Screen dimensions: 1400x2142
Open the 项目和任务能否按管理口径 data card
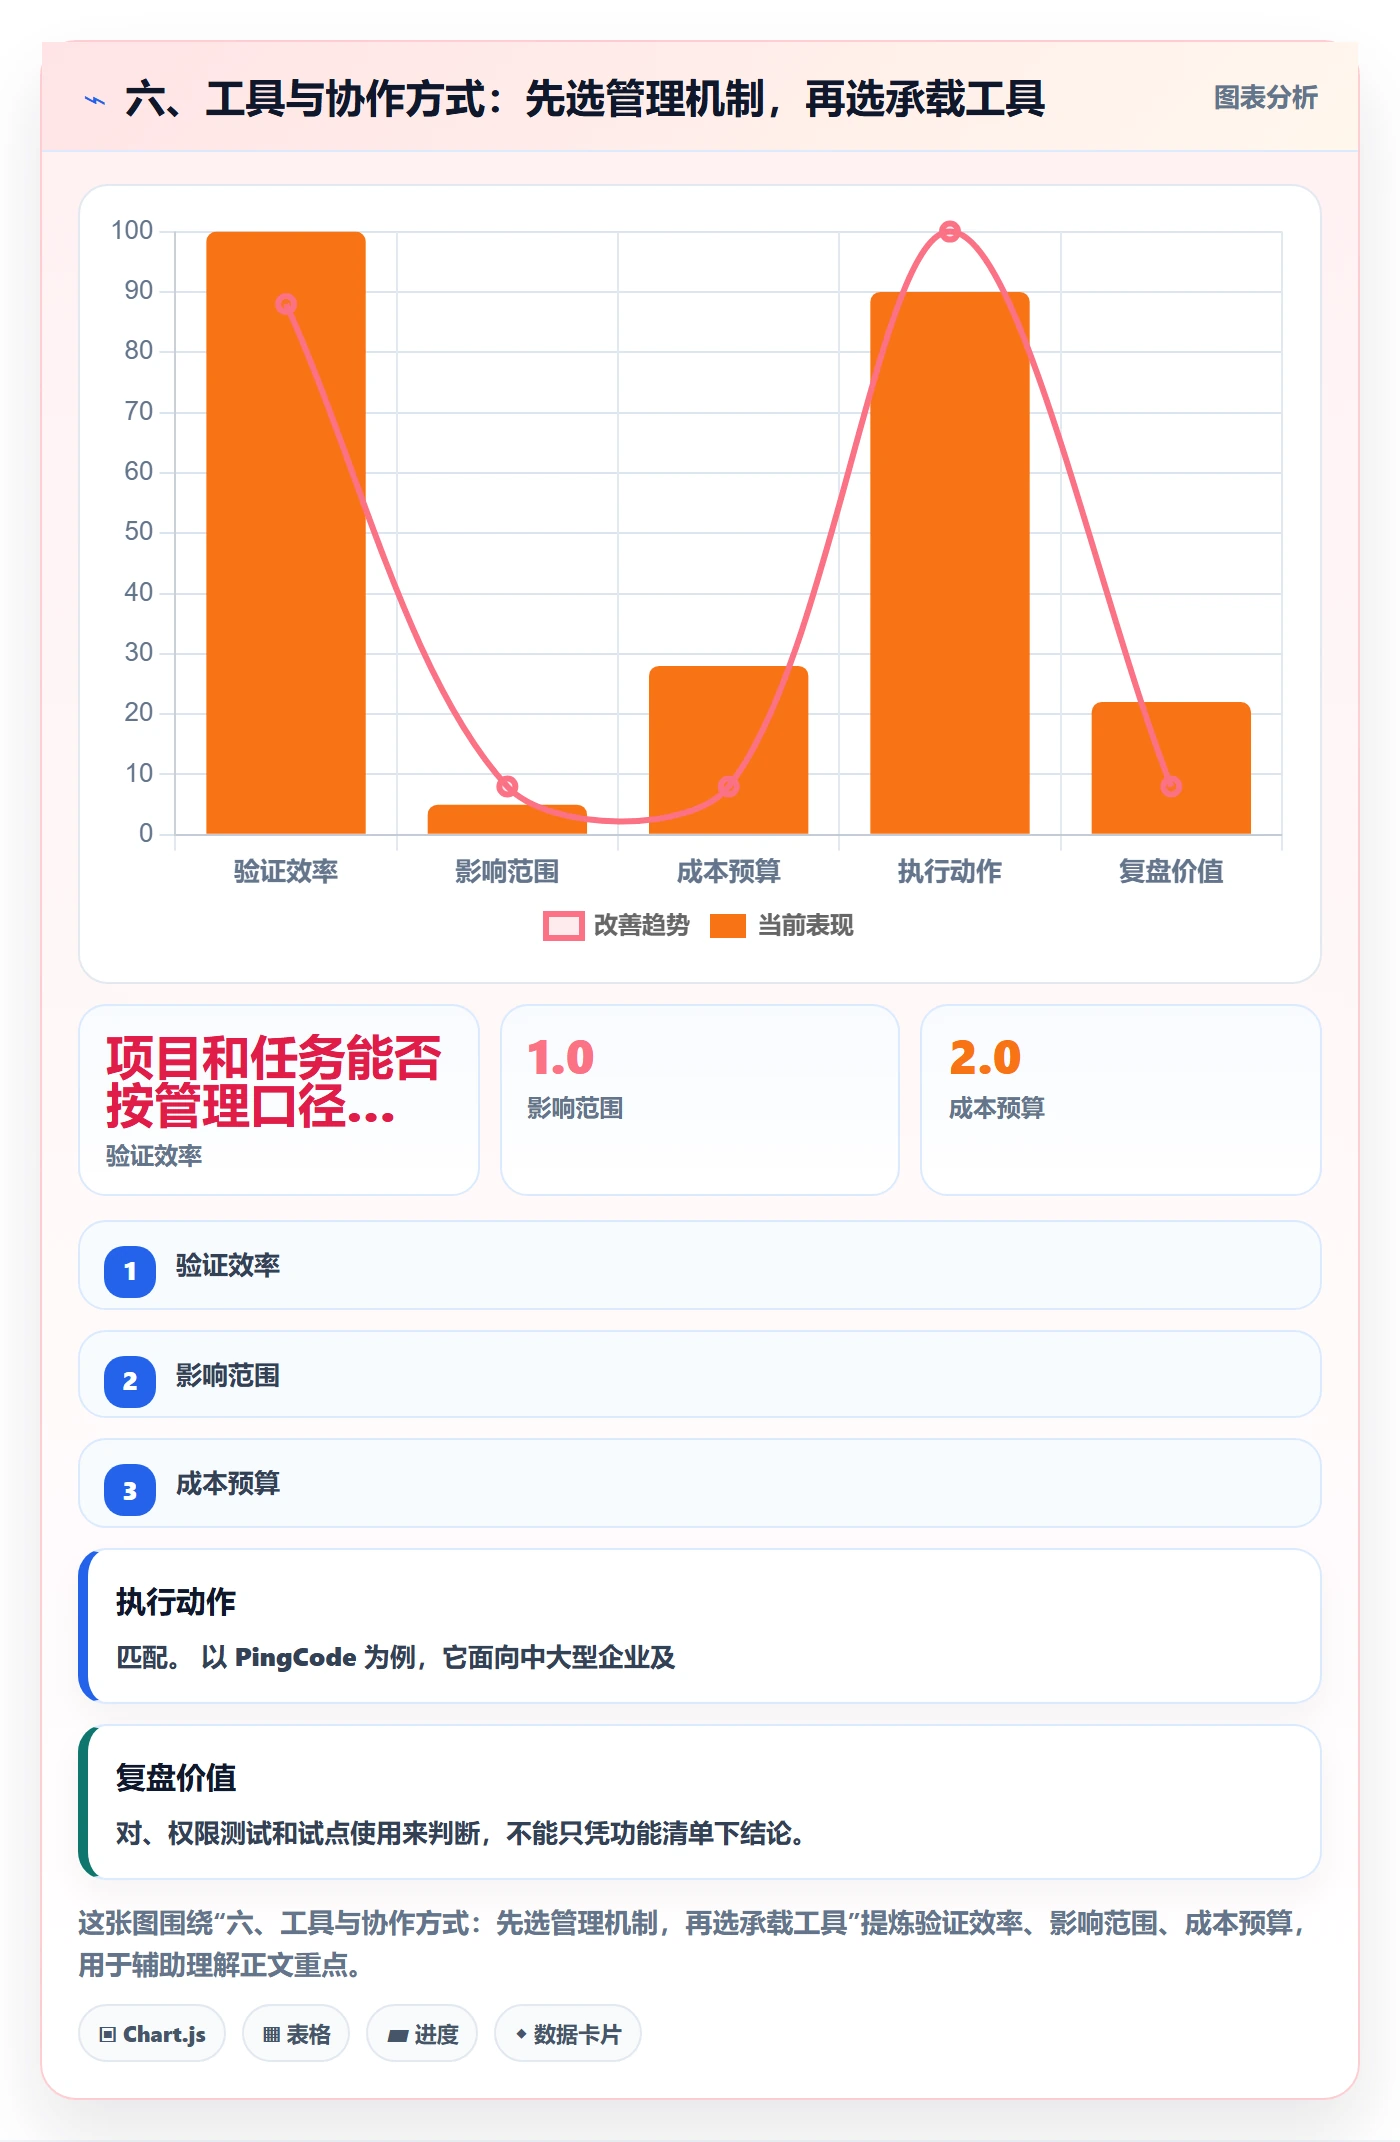279,1100
